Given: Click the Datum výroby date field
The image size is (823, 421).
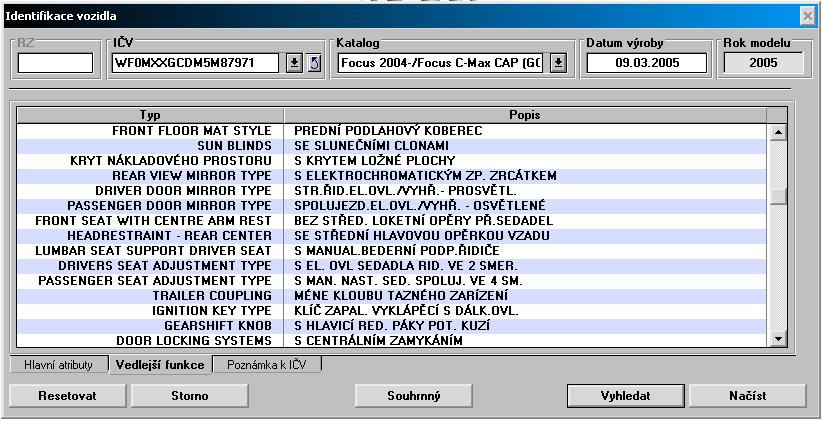Looking at the screenshot, I should pos(646,63).
